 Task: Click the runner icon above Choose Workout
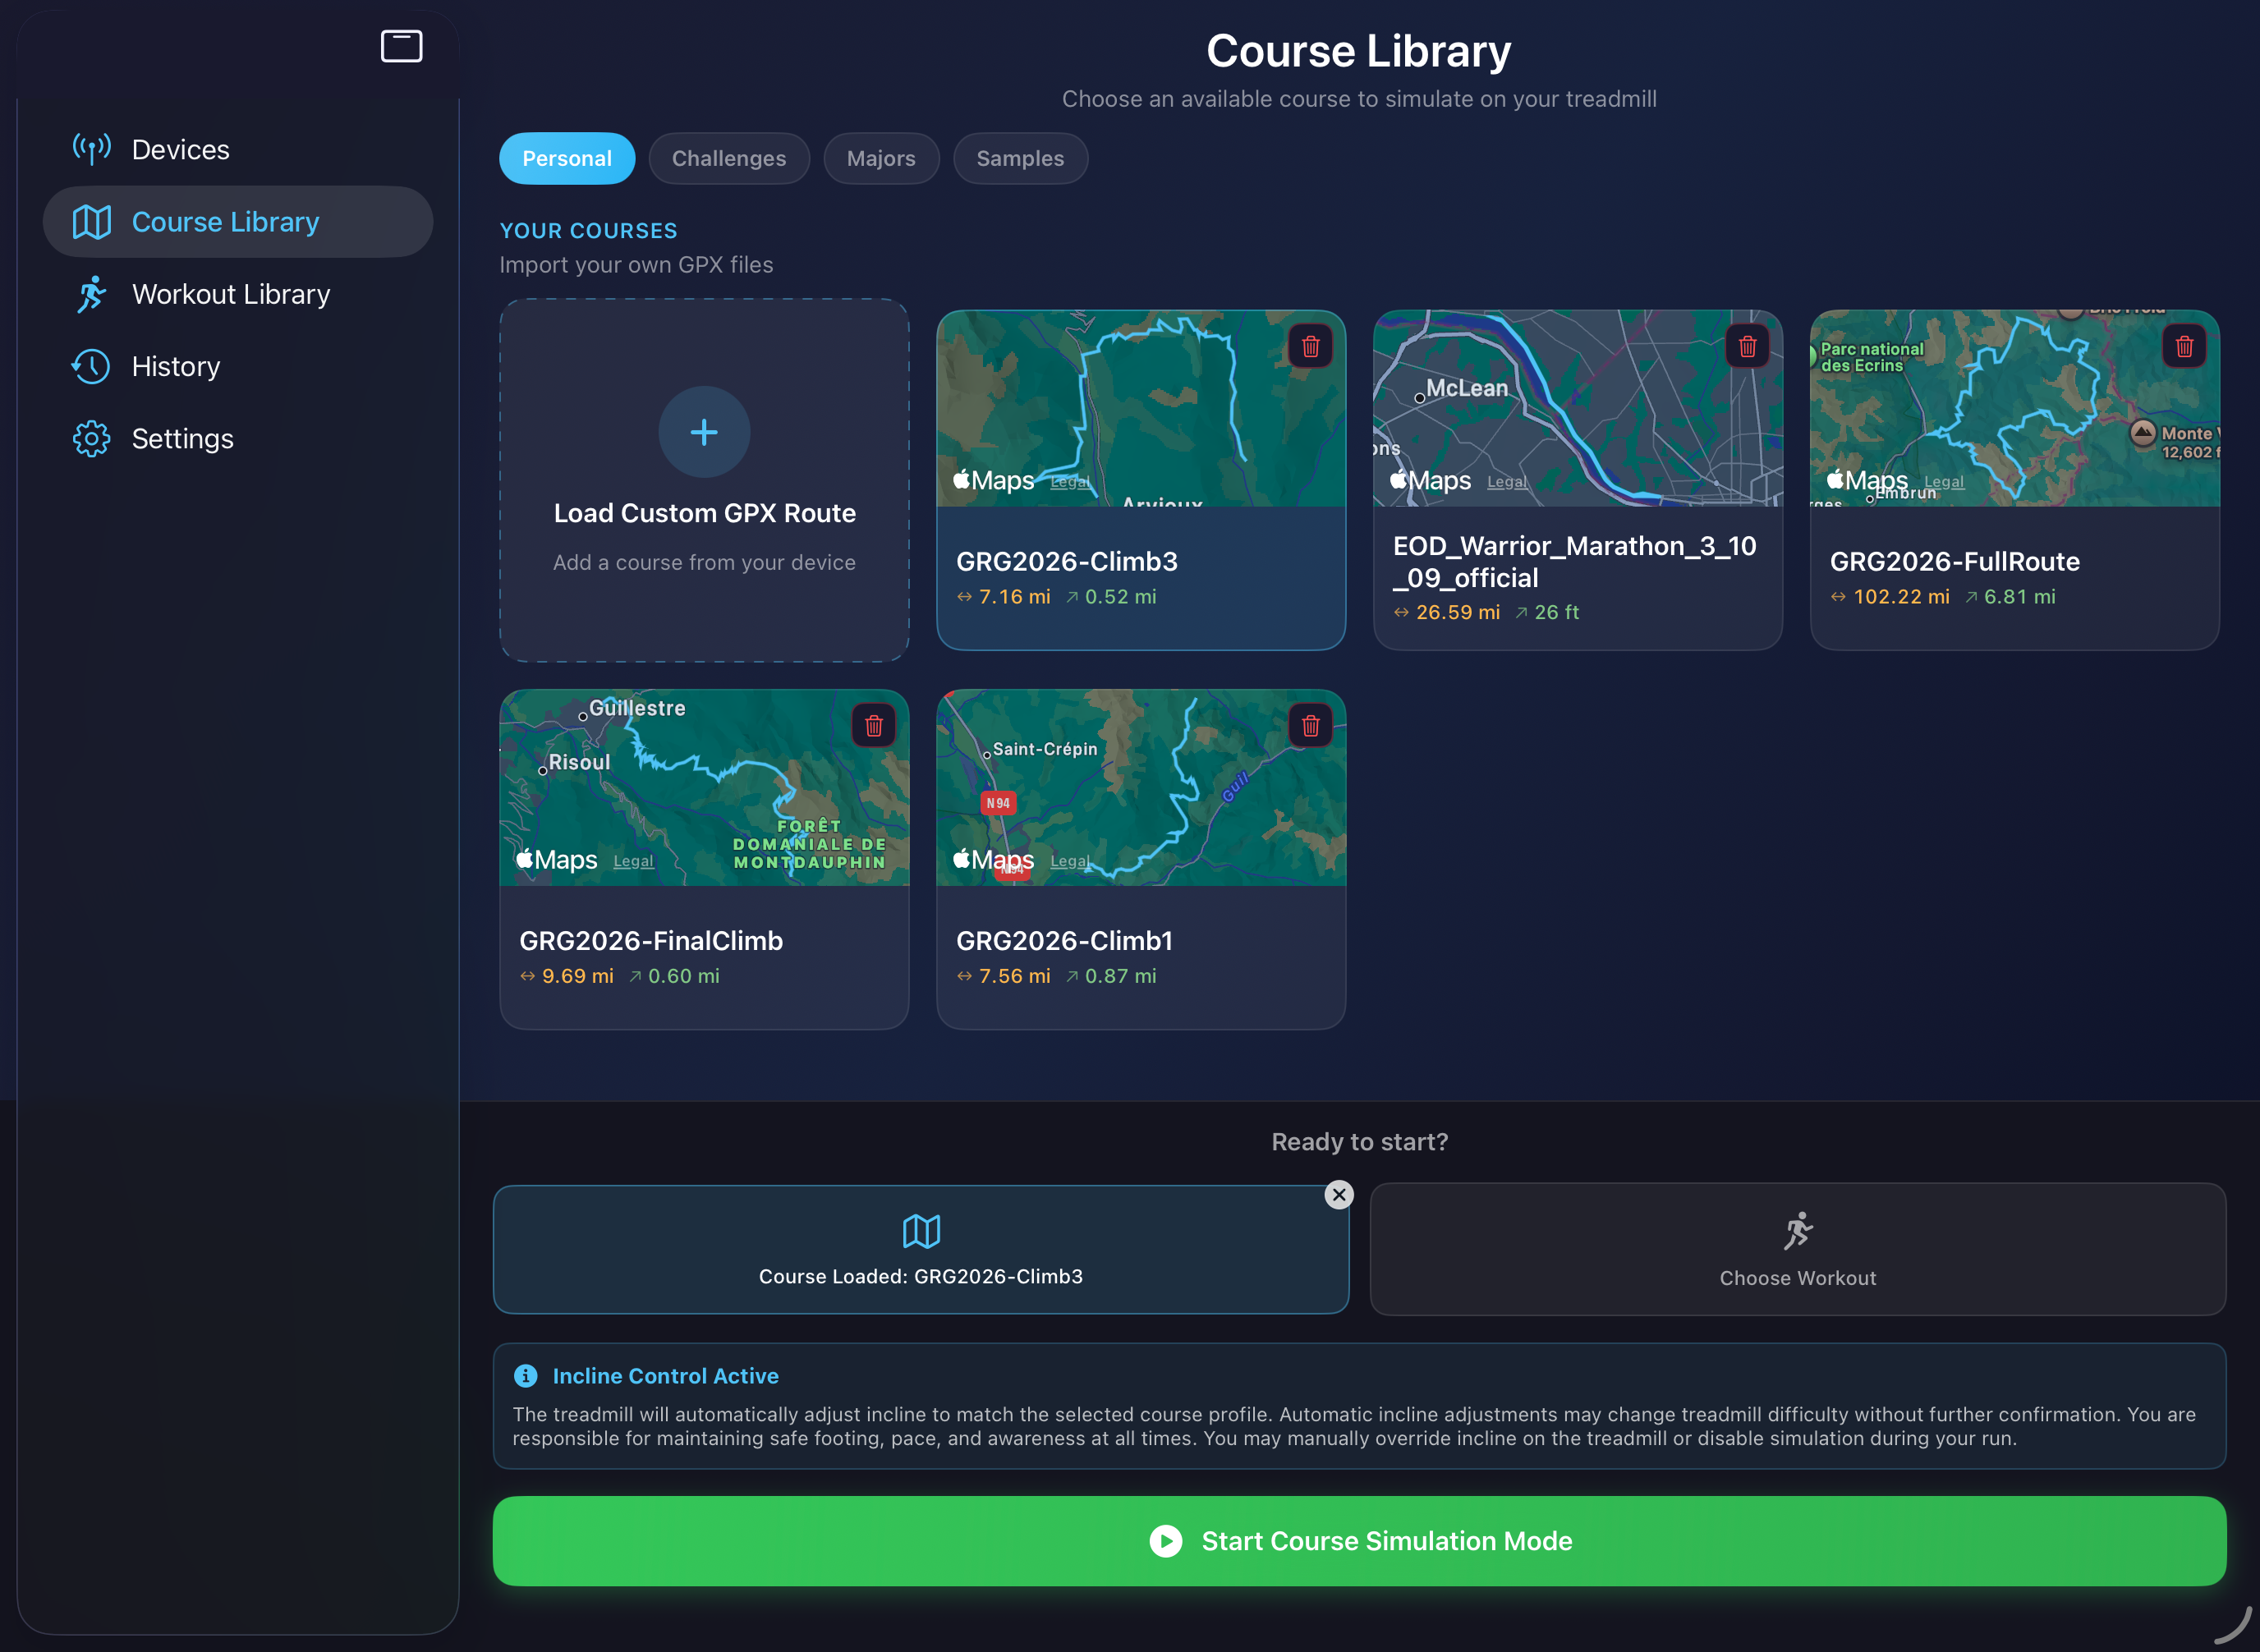pyautogui.click(x=1797, y=1230)
